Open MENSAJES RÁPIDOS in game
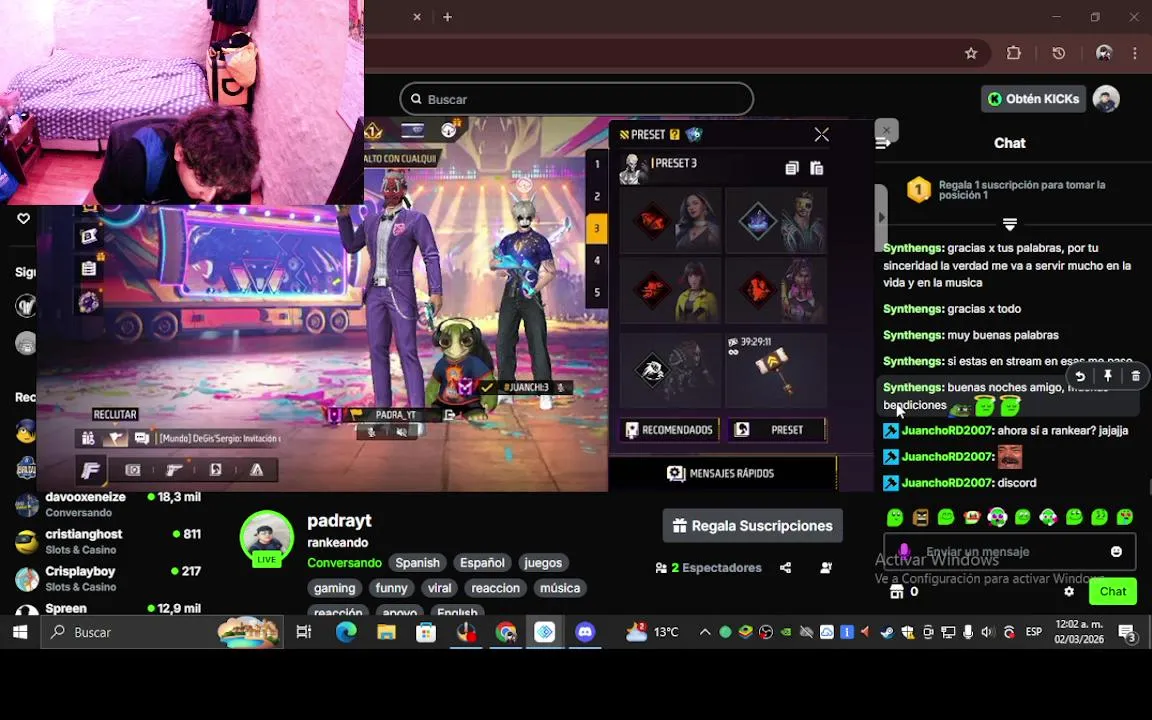This screenshot has width=1152, height=720. pos(722,473)
